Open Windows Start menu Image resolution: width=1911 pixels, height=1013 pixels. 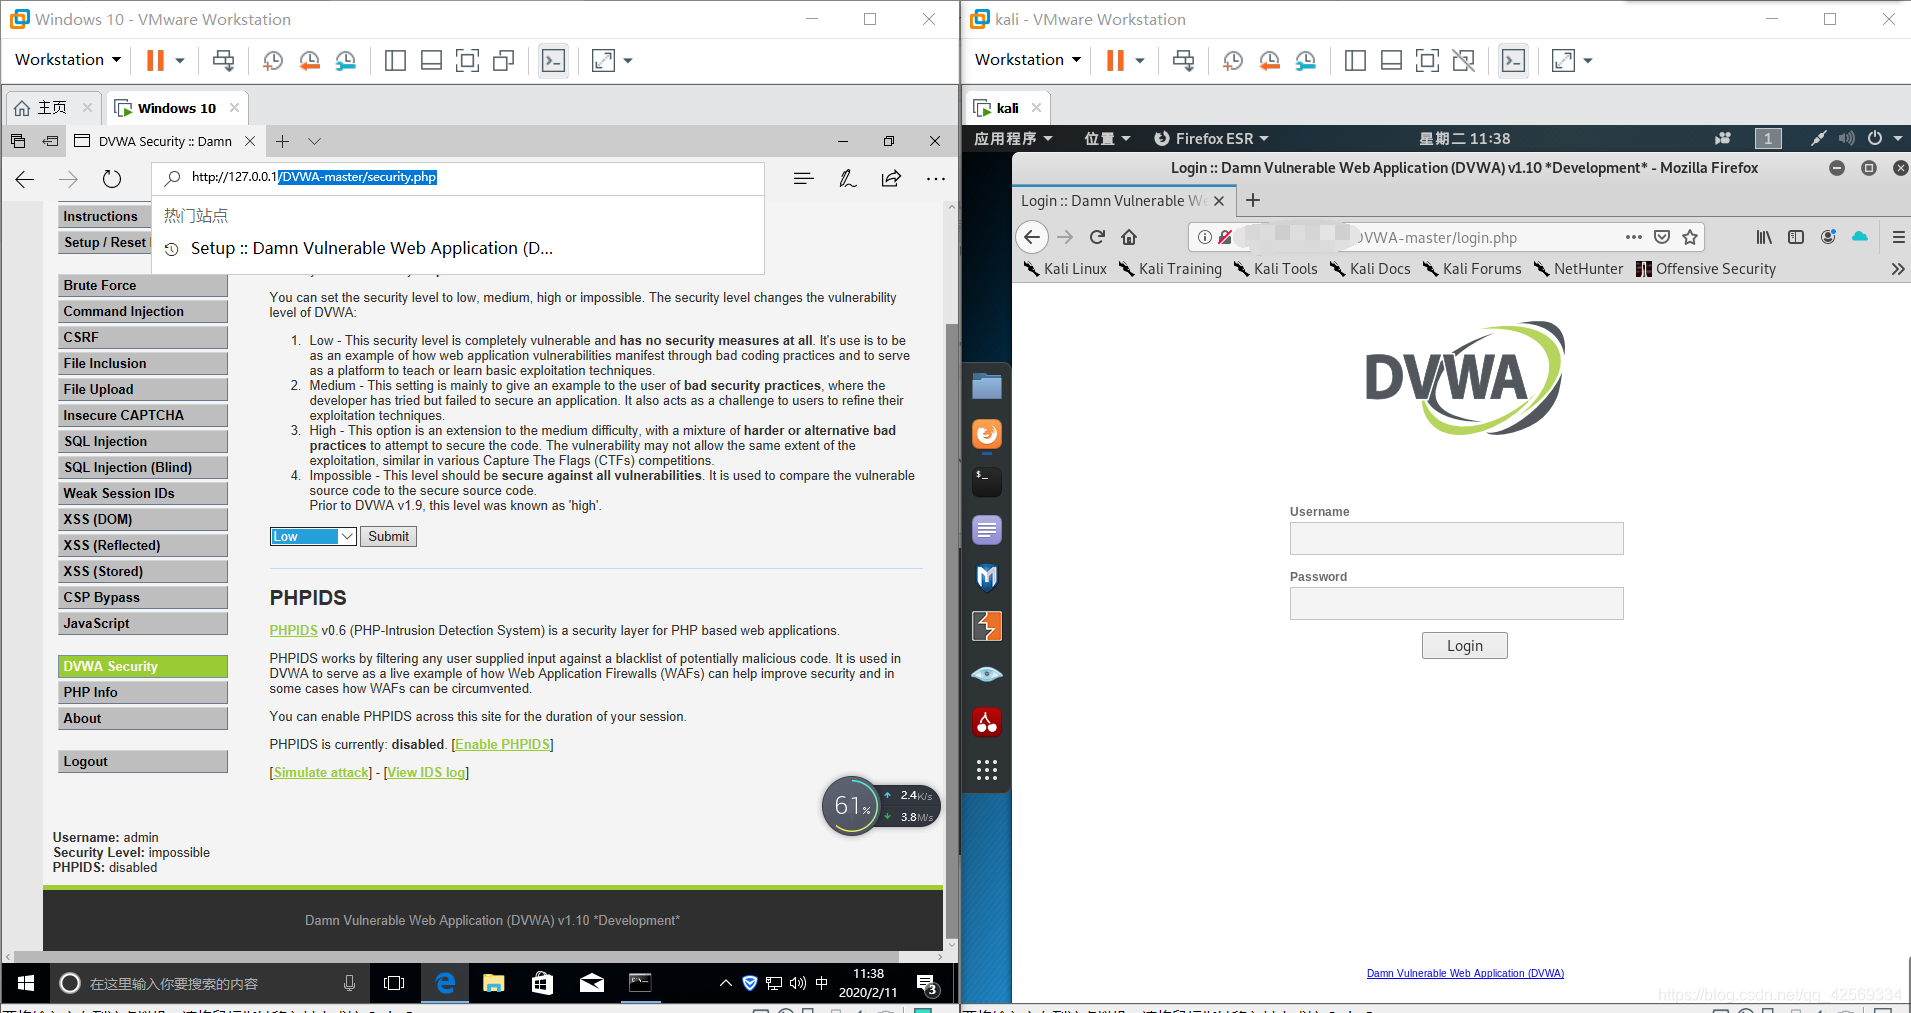tap(26, 983)
